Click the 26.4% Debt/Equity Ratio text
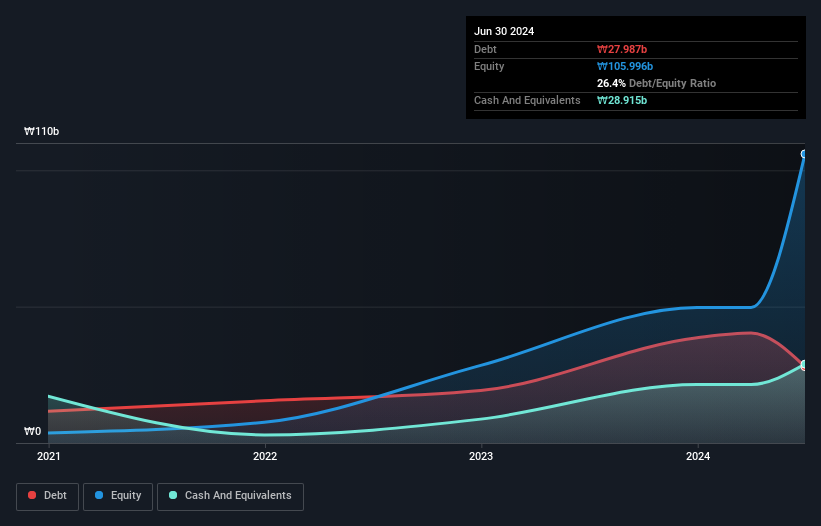Screen dimensions: 821x526 pyautogui.click(x=657, y=83)
